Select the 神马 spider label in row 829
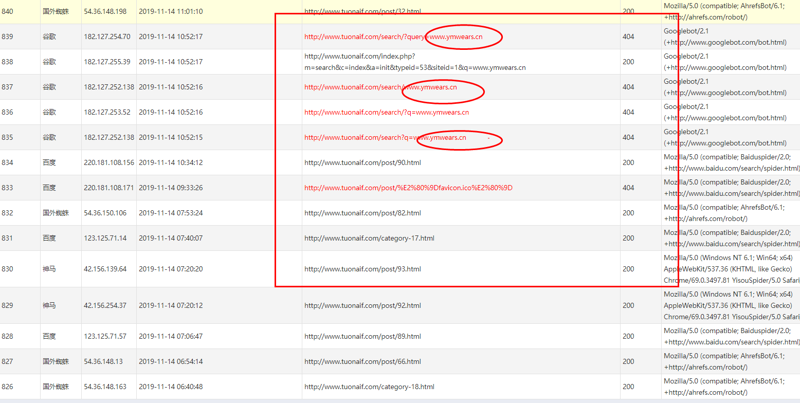800x403 pixels. [x=49, y=306]
